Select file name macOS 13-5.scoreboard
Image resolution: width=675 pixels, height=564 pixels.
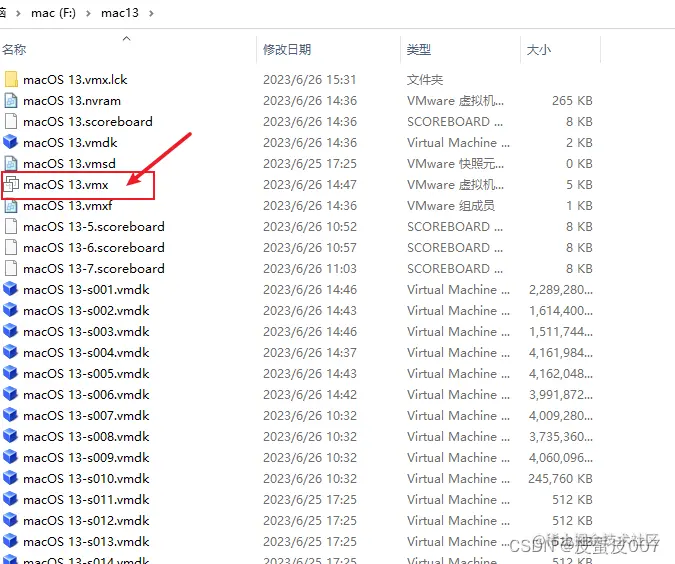94,226
